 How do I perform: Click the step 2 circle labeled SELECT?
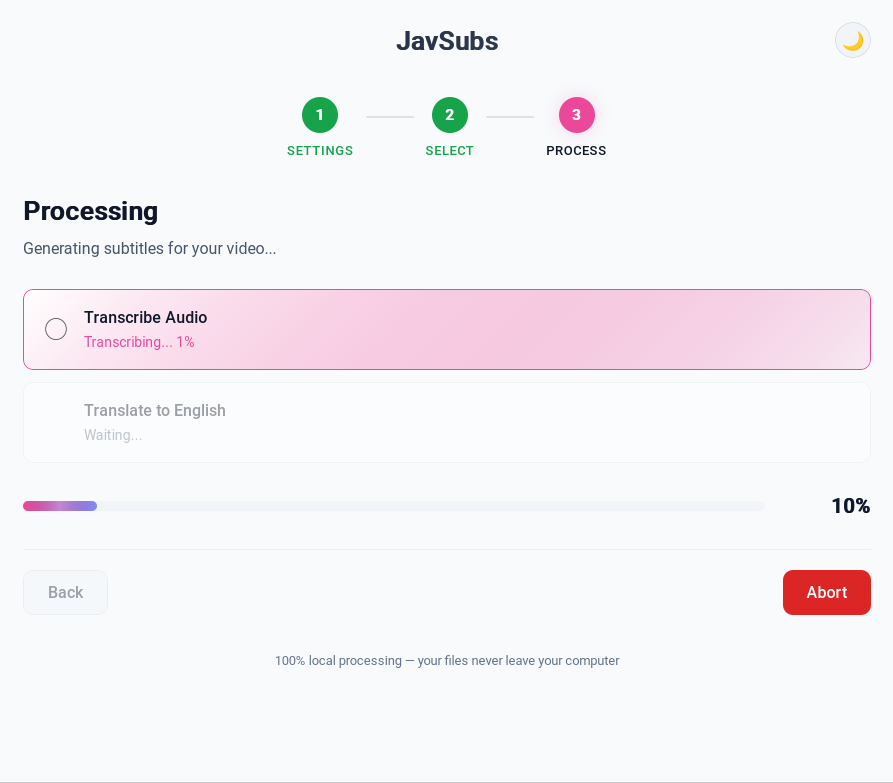coord(449,115)
